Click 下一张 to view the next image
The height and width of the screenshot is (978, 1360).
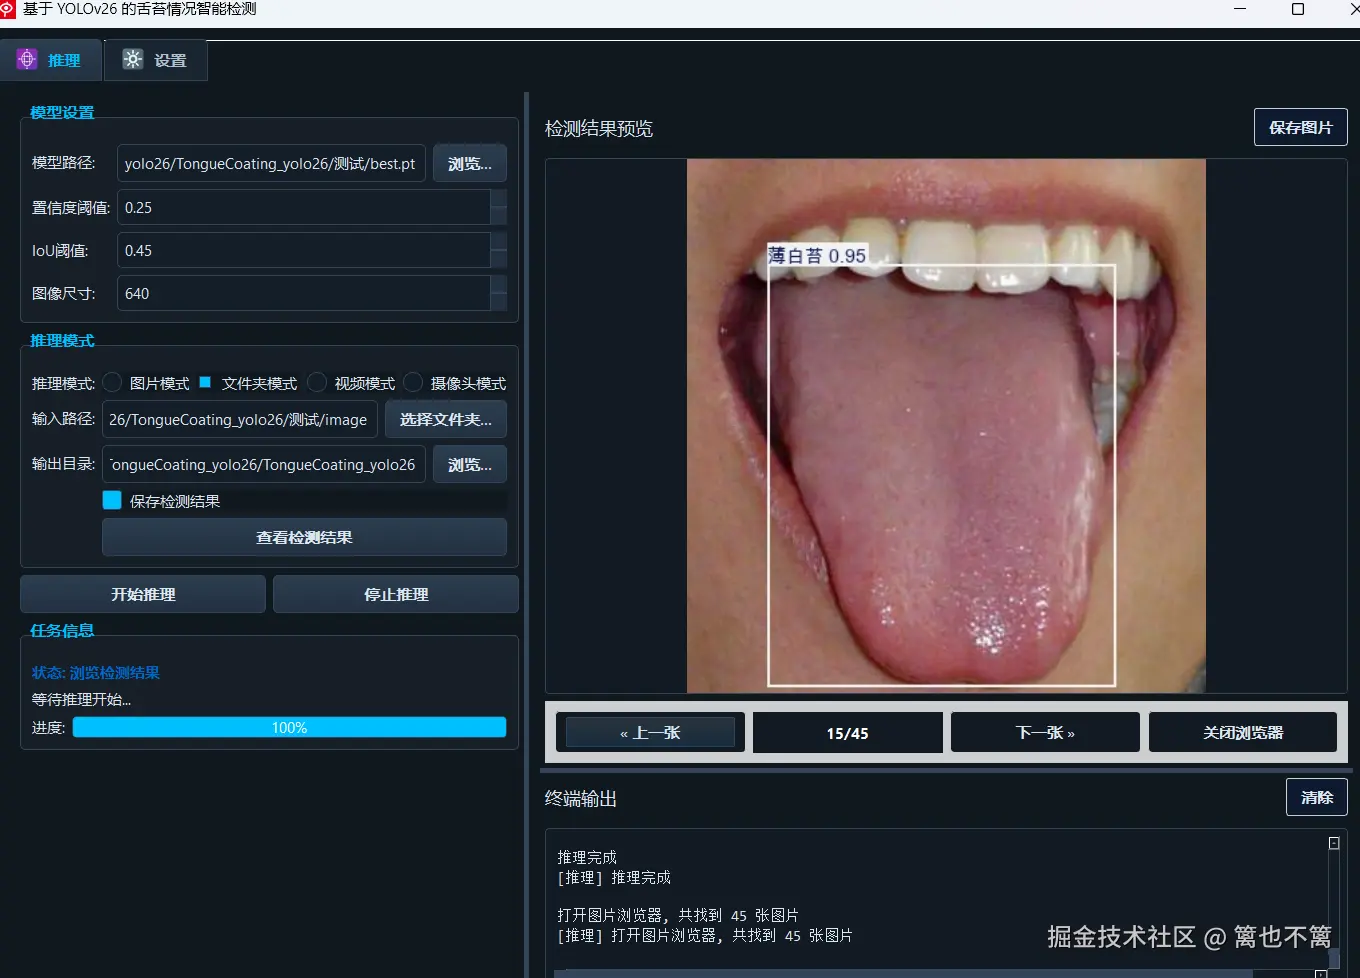[1044, 732]
